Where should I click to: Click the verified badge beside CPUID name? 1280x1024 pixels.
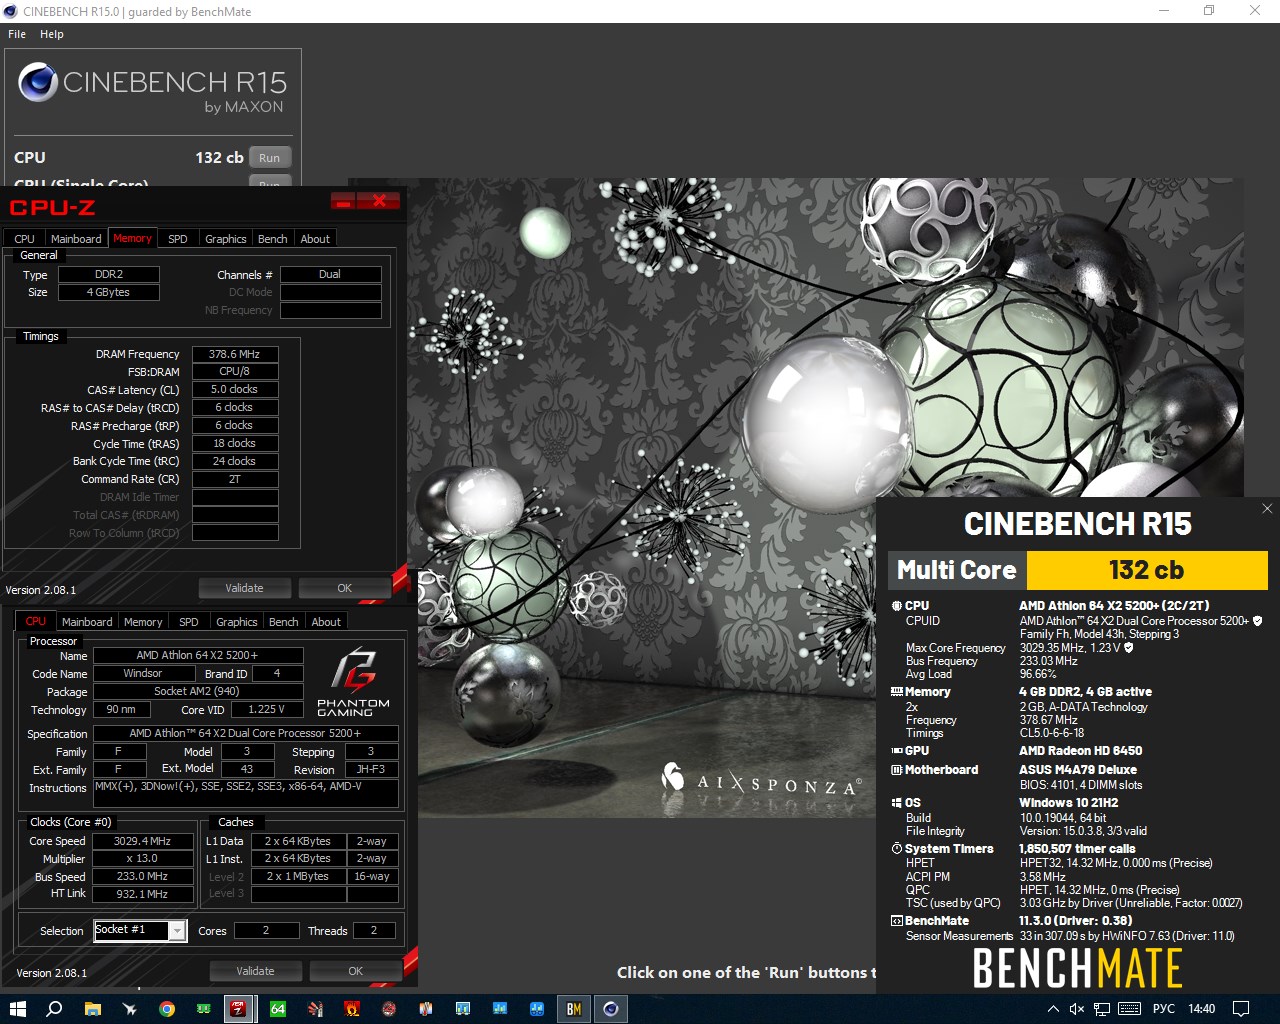click(x=1257, y=621)
